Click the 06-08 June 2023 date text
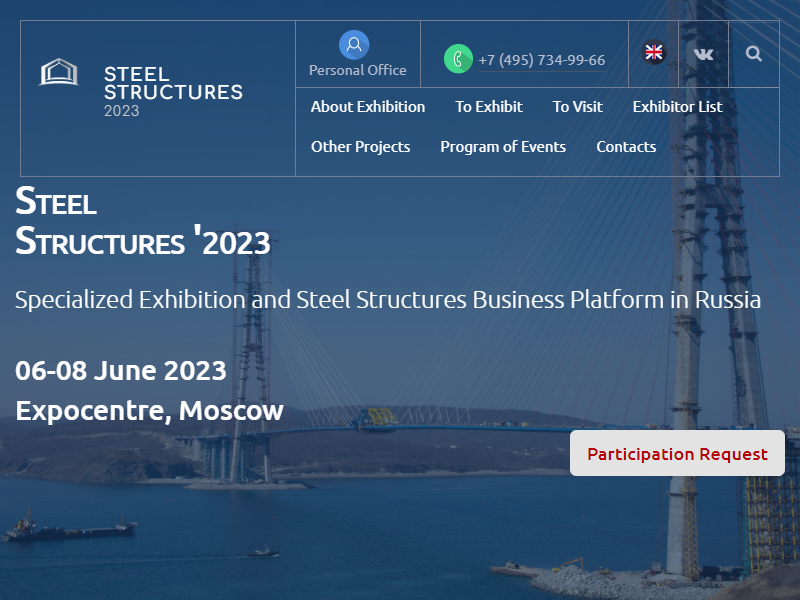This screenshot has height=600, width=800. (x=121, y=370)
